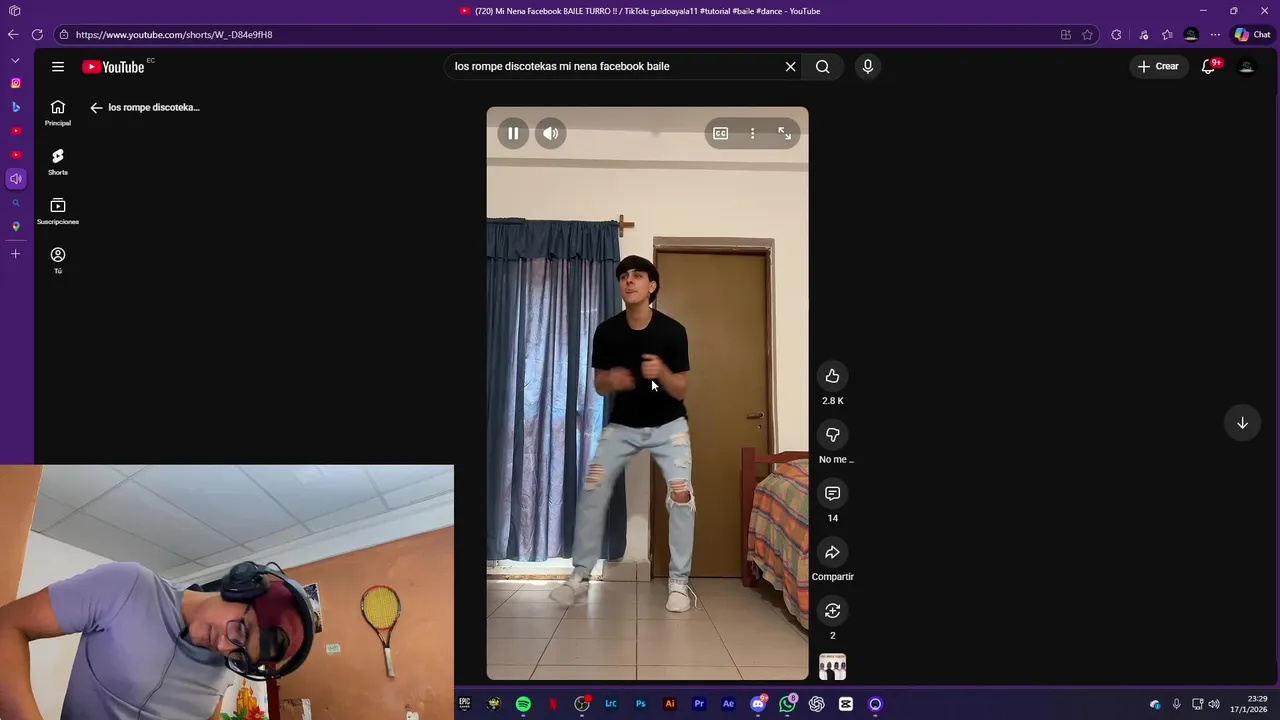Screen dimensions: 1280x720
Task: Switch to the Instagram sidebar tab
Action: pyautogui.click(x=15, y=83)
